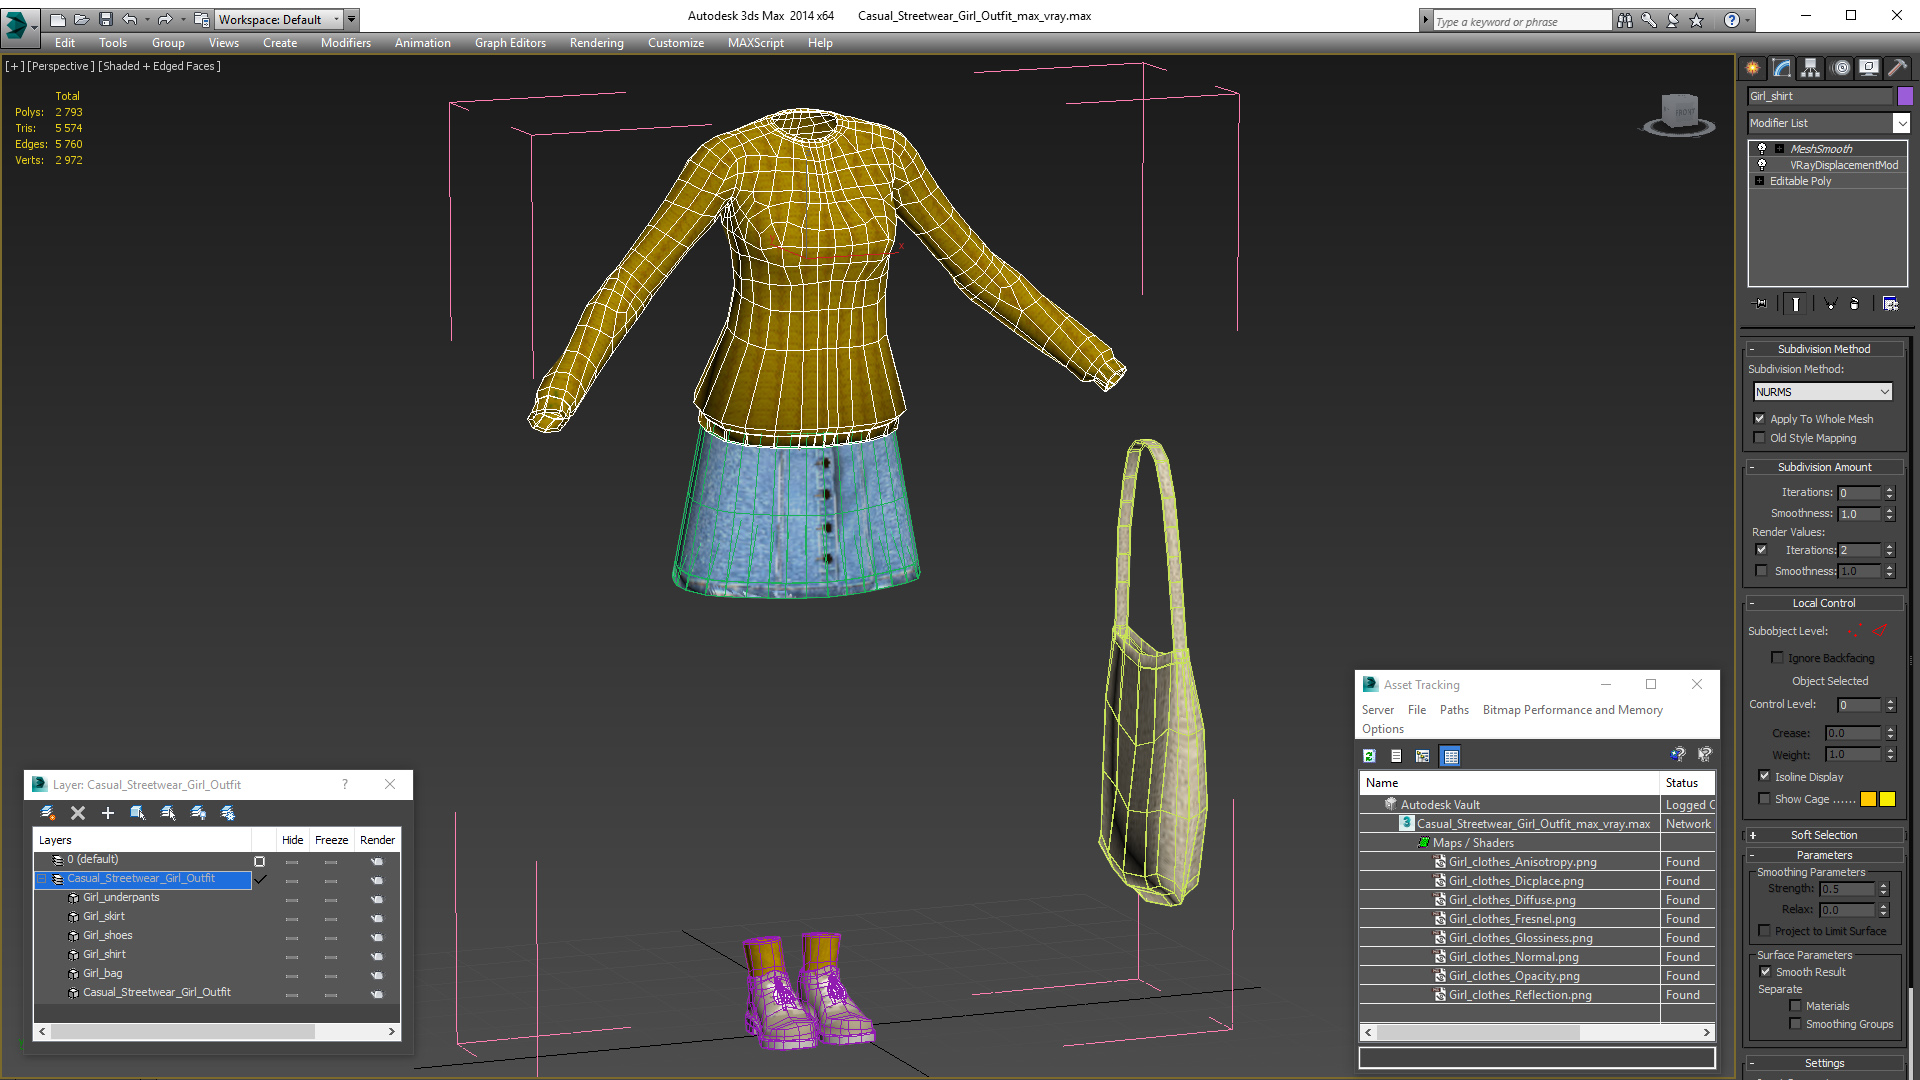Click Create New Layer icon in Layer dialog
The height and width of the screenshot is (1080, 1920).
47,813
